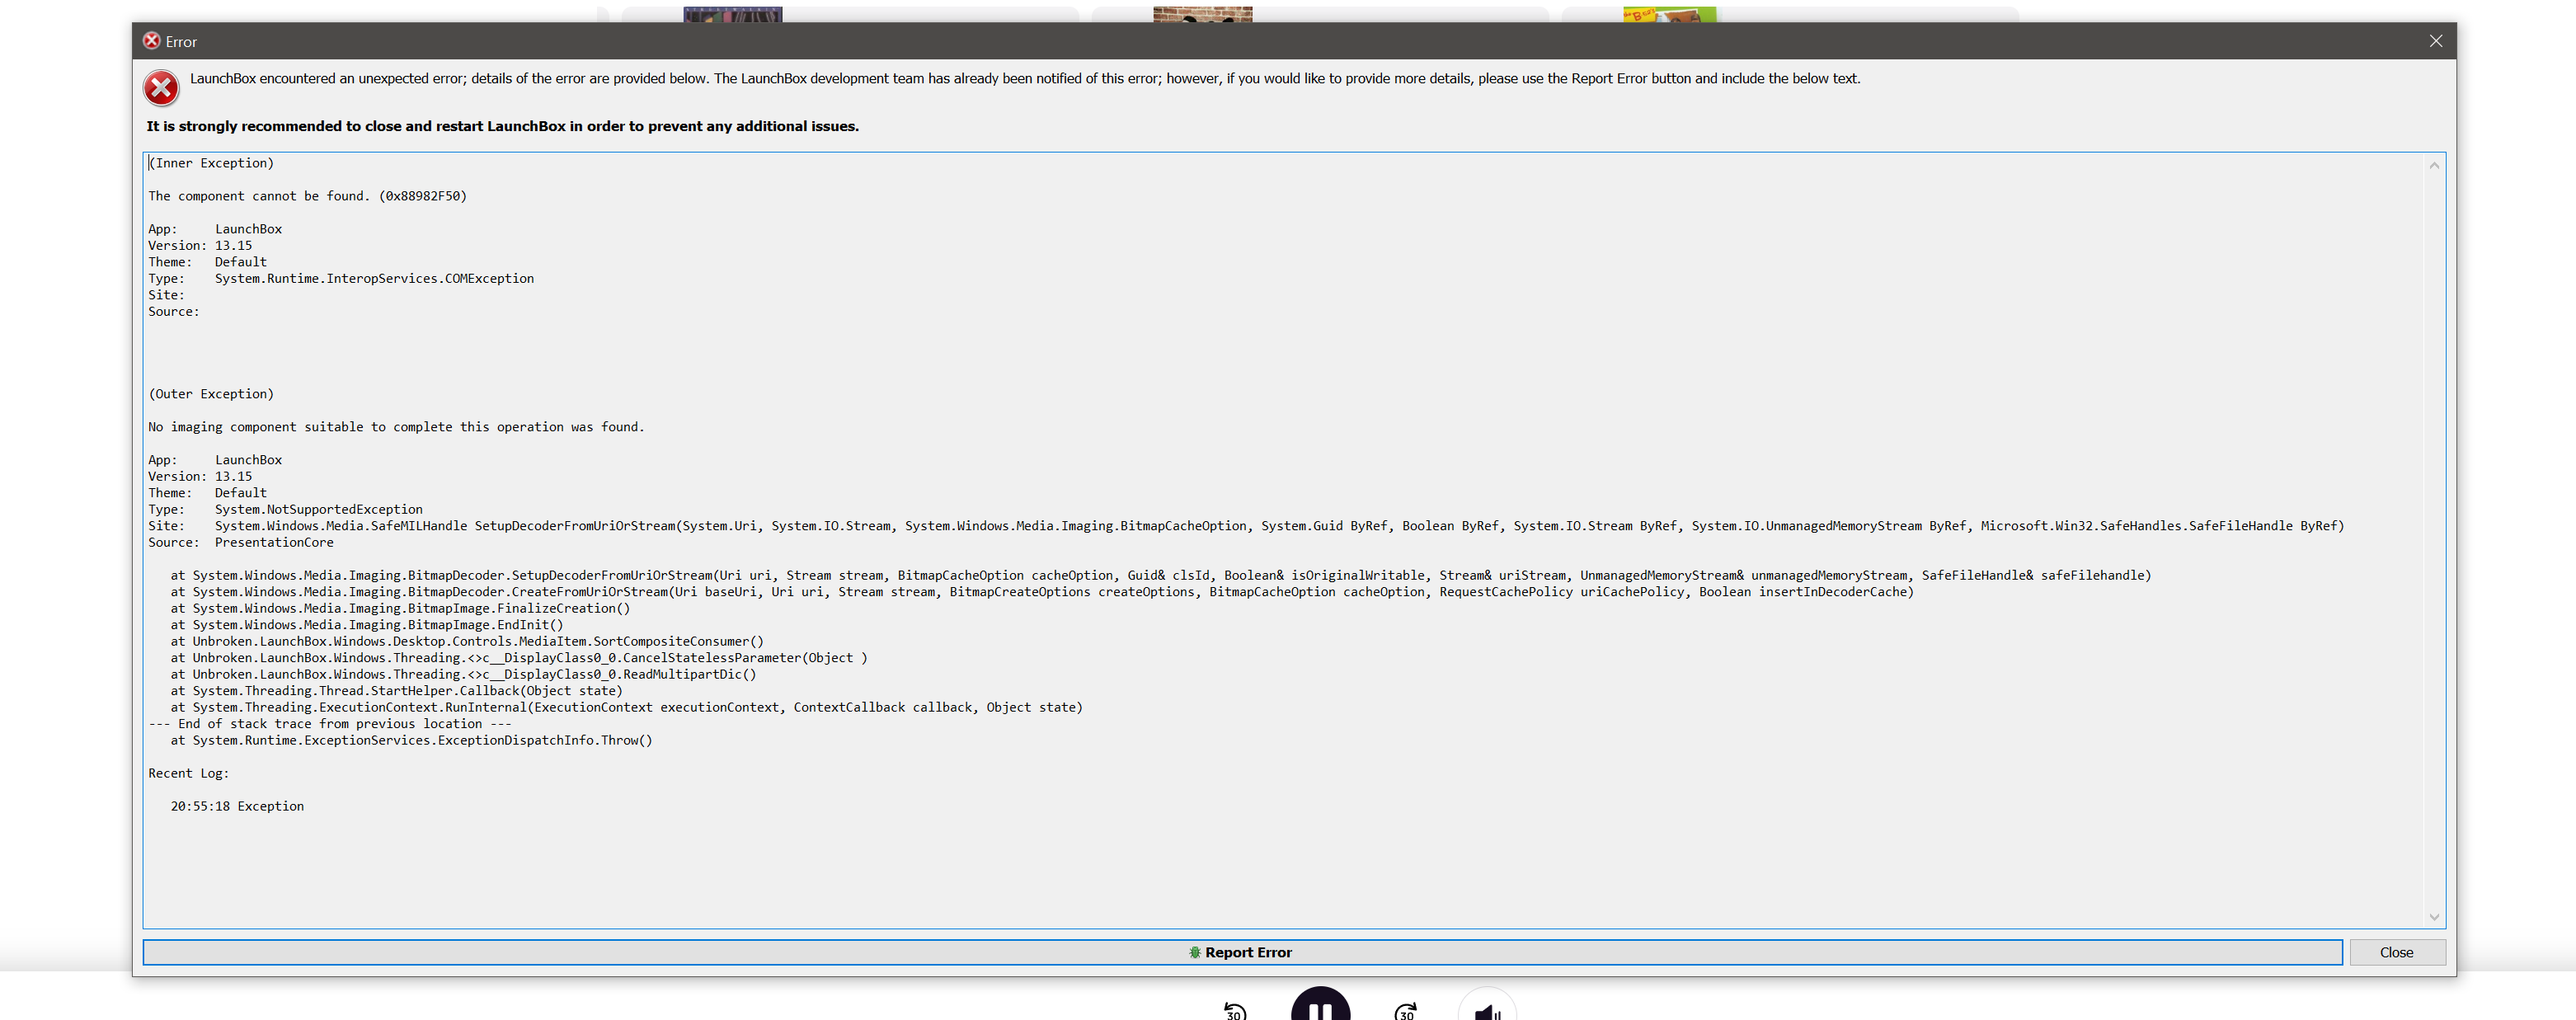Screen dimensions: 2576x1020
Task: Click the Report Error button
Action: pos(1241,952)
